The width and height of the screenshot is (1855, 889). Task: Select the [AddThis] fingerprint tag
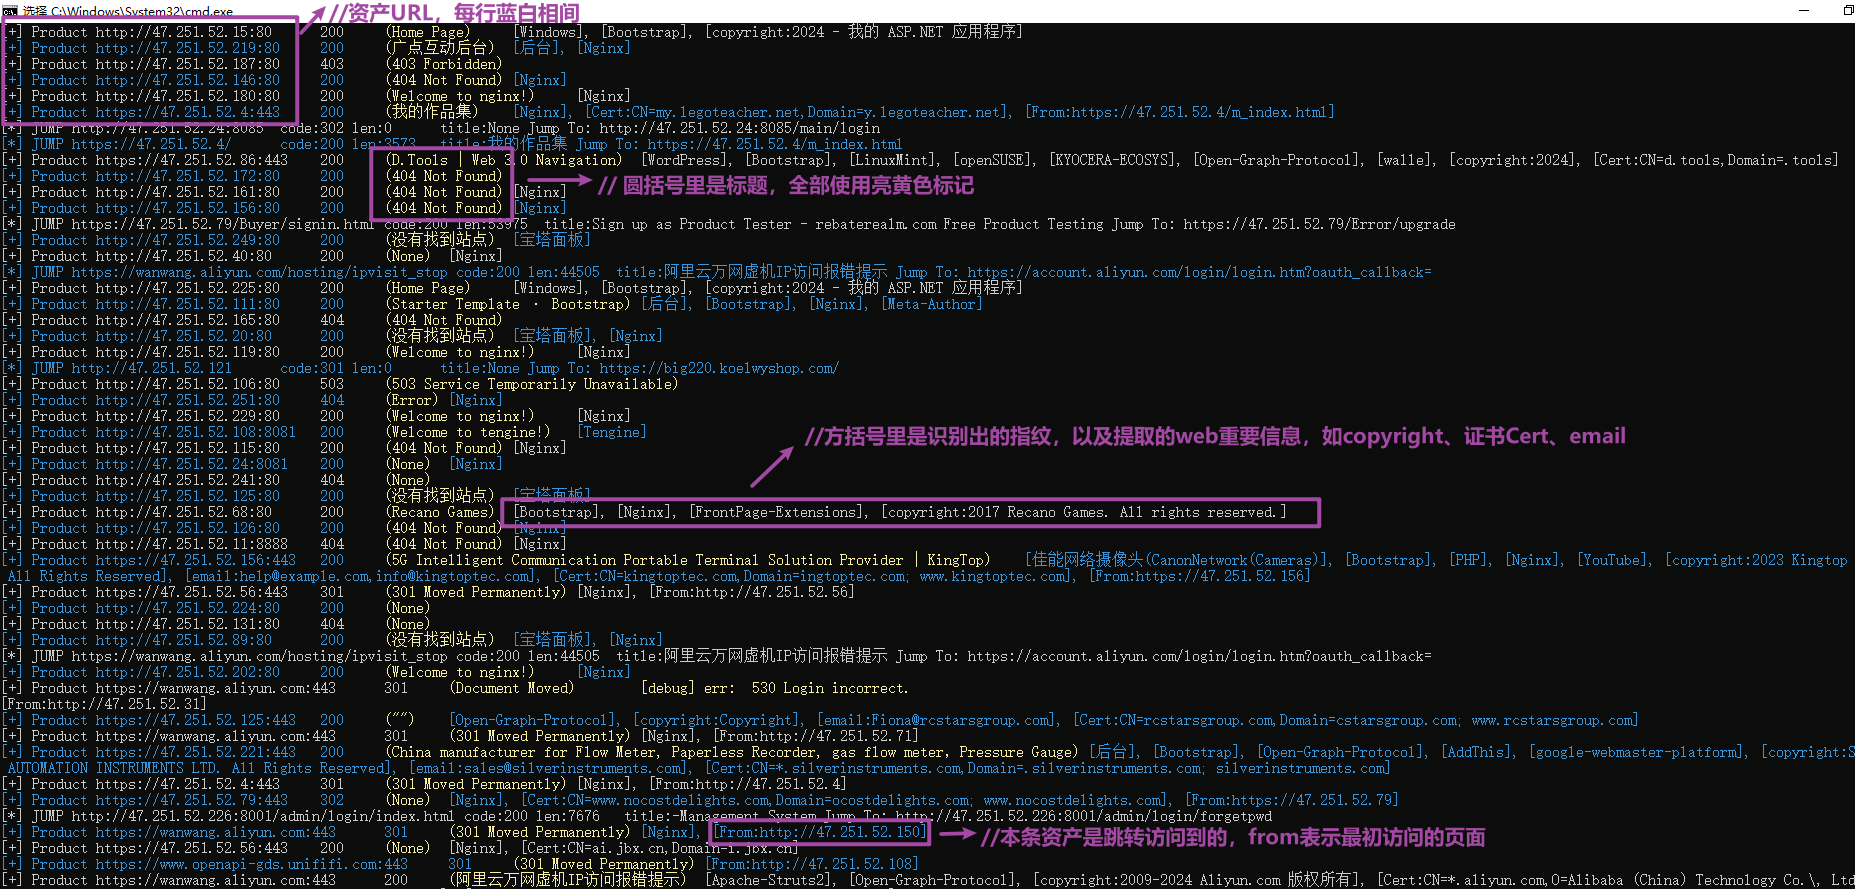(1479, 752)
